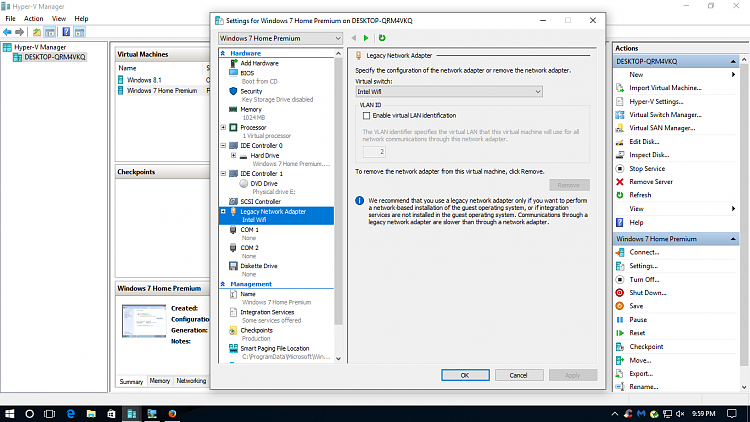Open the View menu in menu bar
The height and width of the screenshot is (422, 750).
(x=59, y=19)
